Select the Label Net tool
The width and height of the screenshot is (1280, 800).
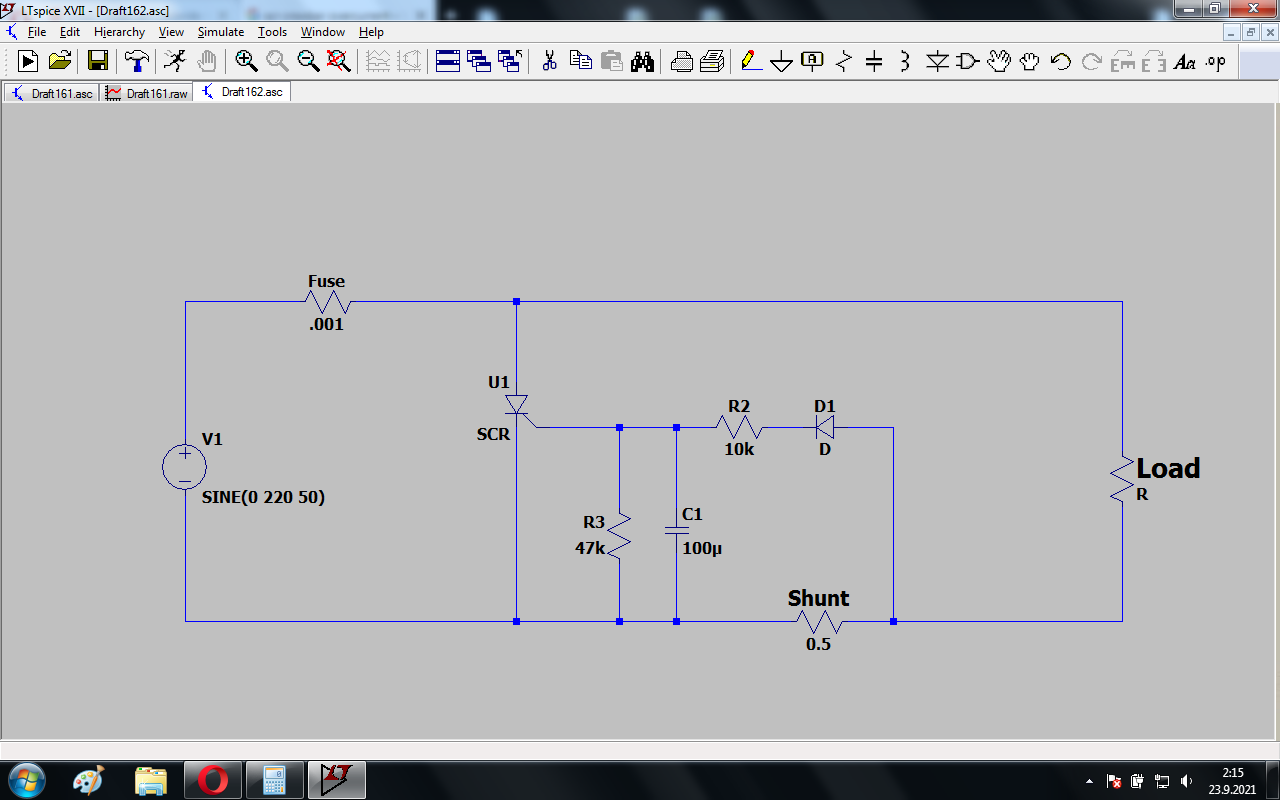pos(813,61)
